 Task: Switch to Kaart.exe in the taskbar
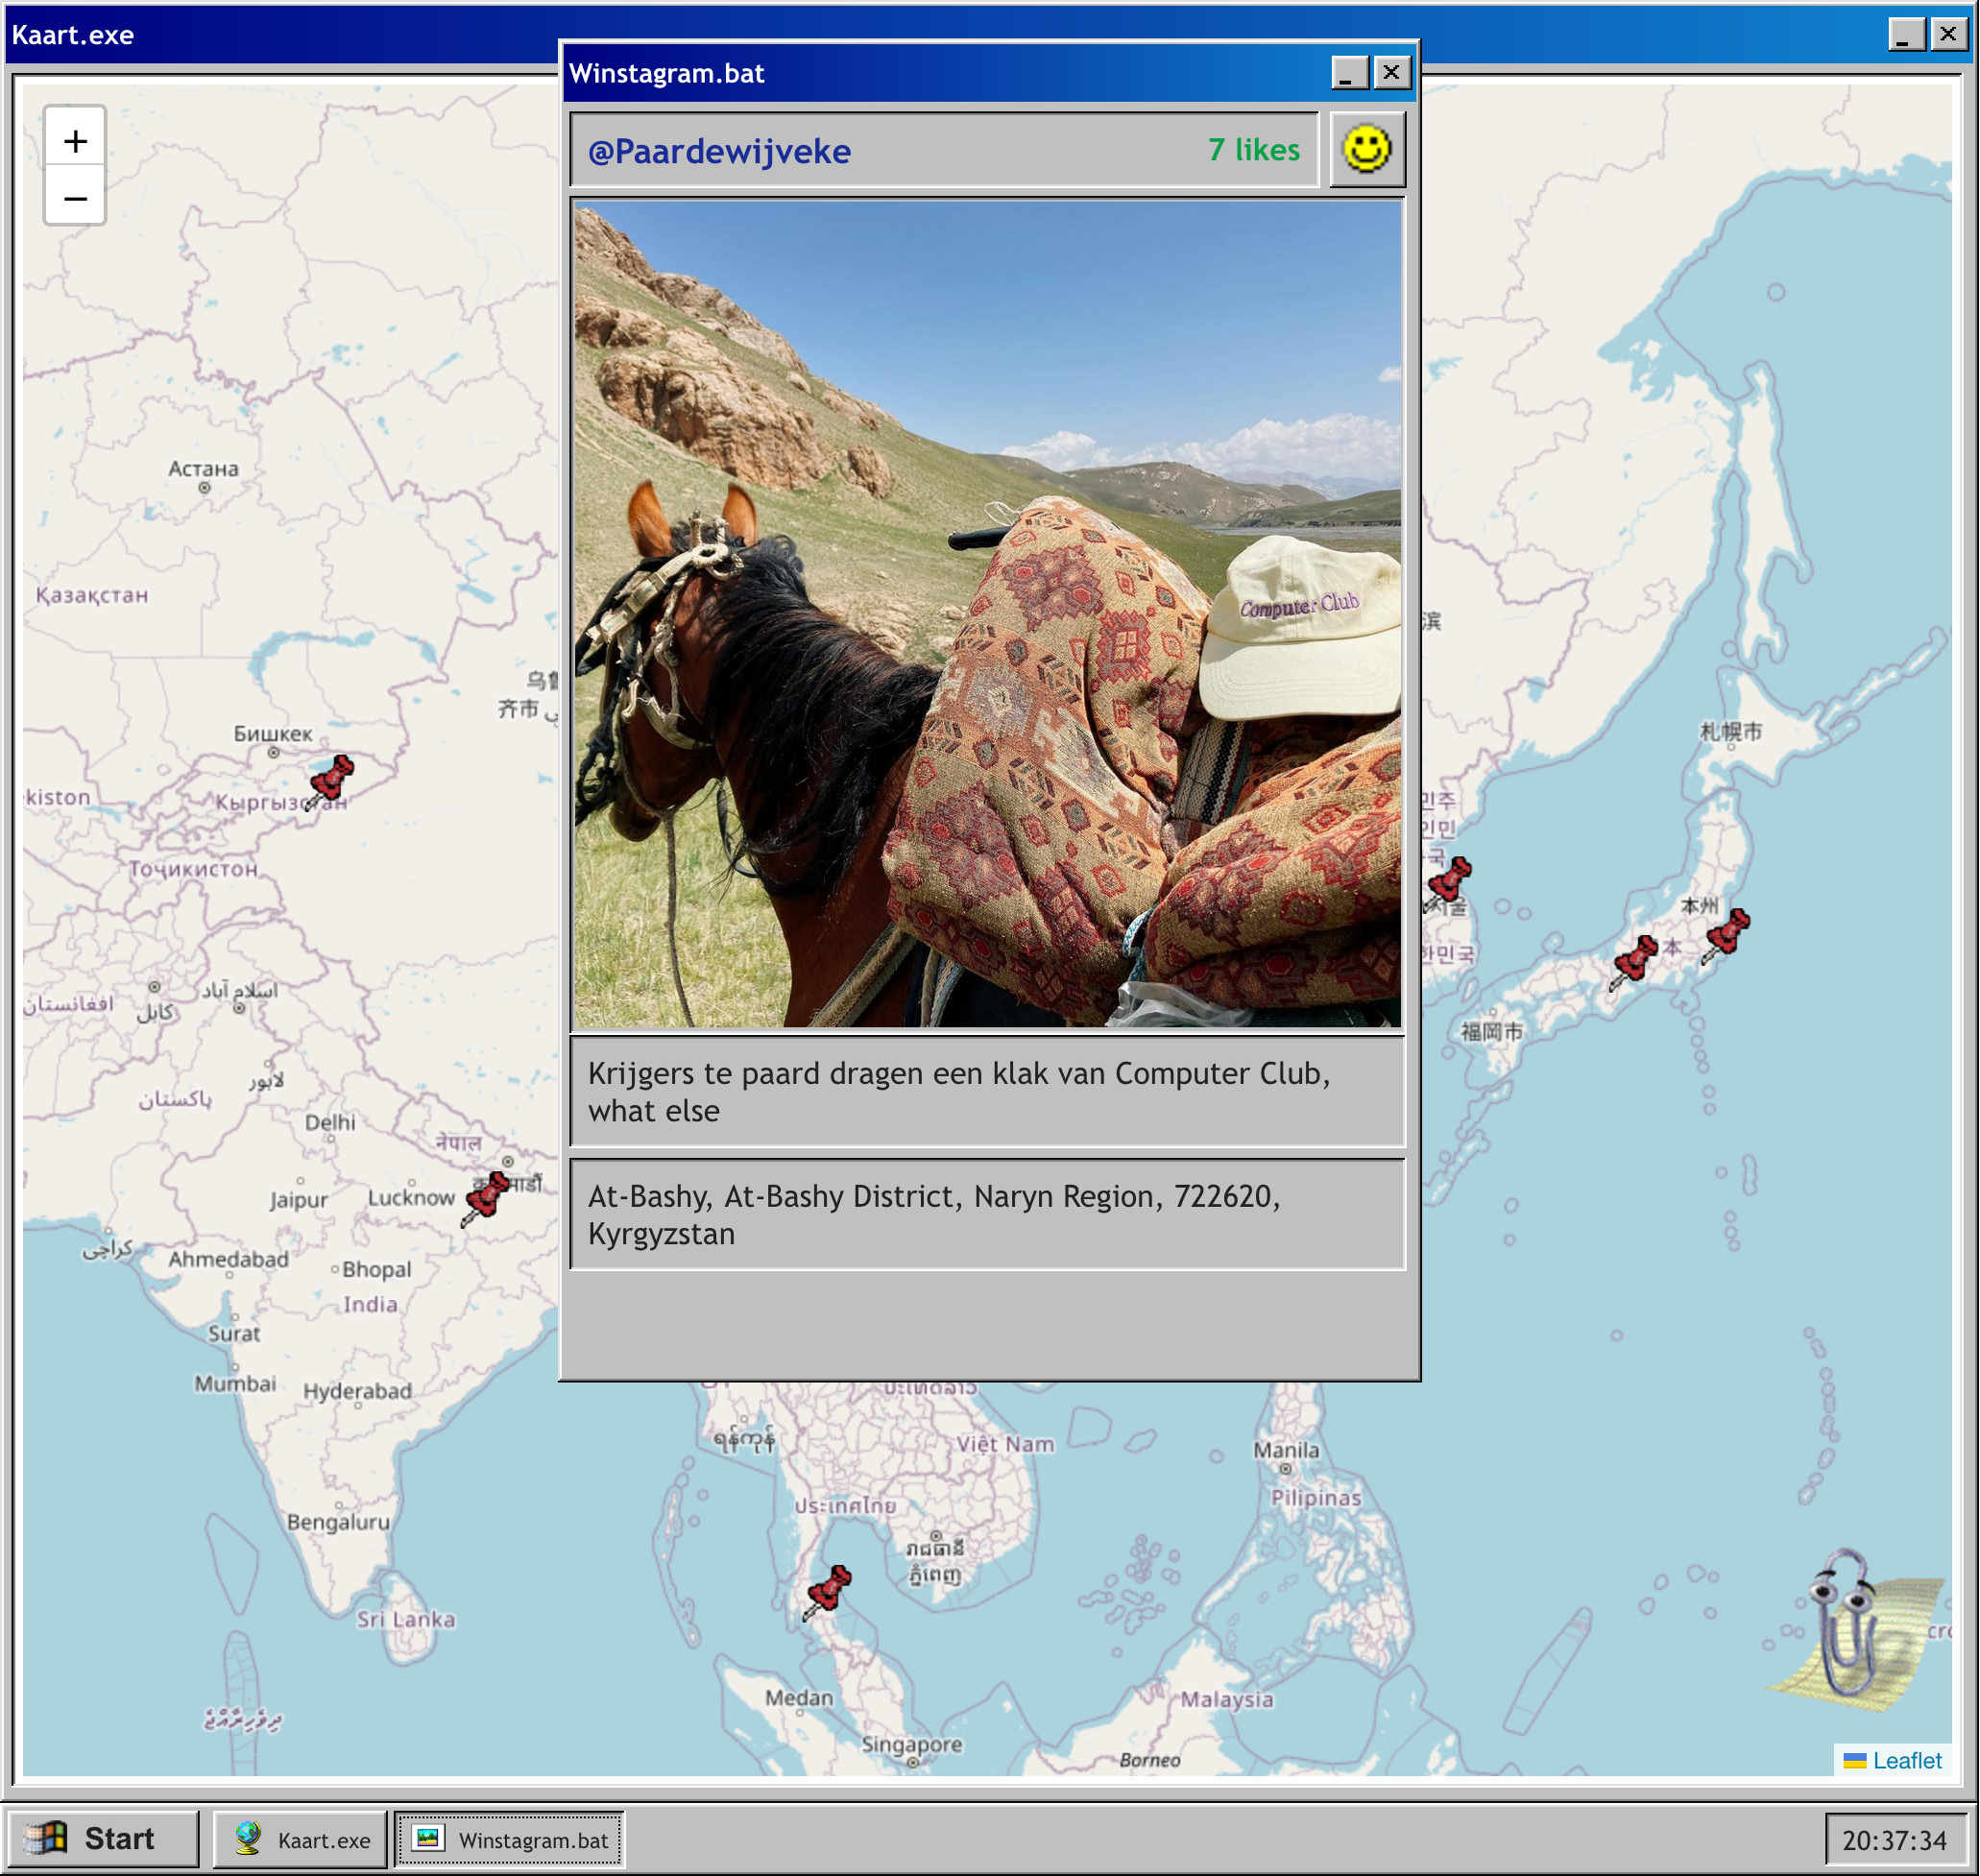pos(301,1839)
